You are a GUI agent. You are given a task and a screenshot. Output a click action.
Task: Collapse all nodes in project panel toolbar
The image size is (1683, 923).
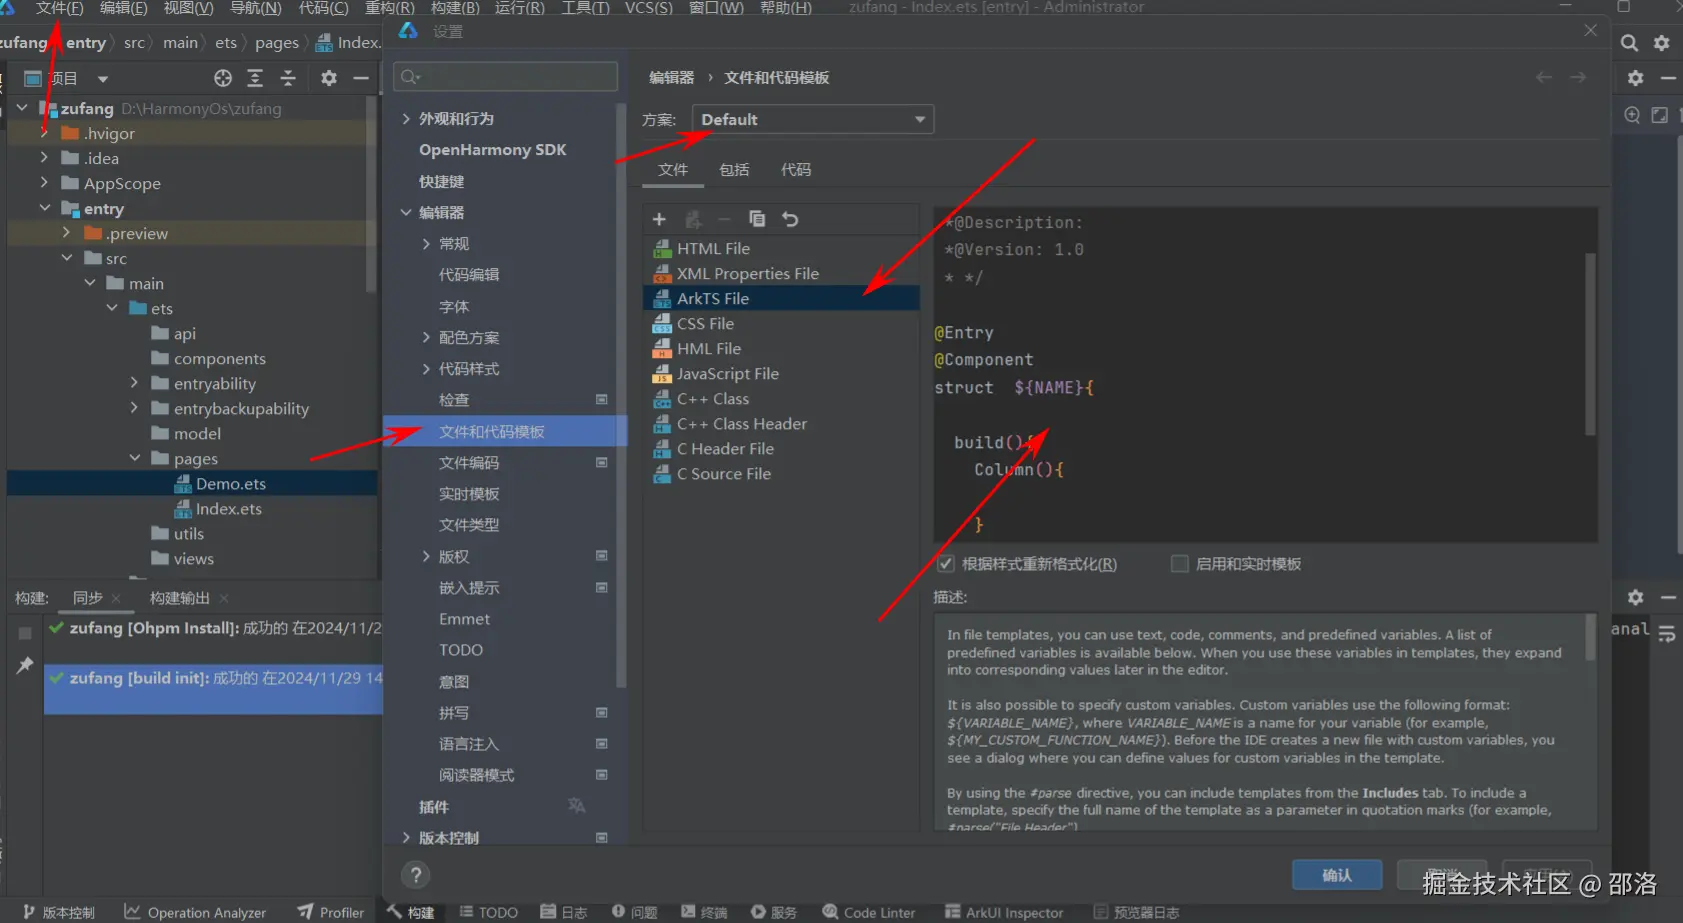(x=288, y=78)
